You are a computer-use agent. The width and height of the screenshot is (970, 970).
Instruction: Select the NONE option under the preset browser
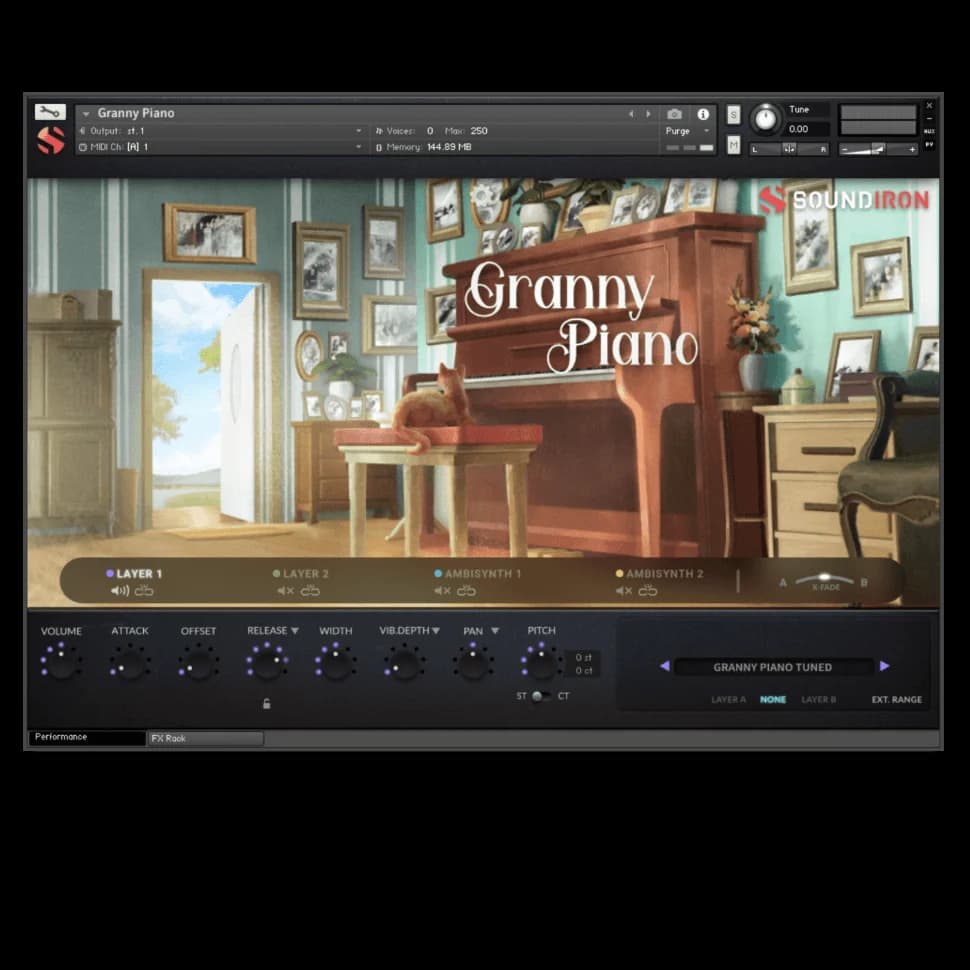(x=773, y=699)
